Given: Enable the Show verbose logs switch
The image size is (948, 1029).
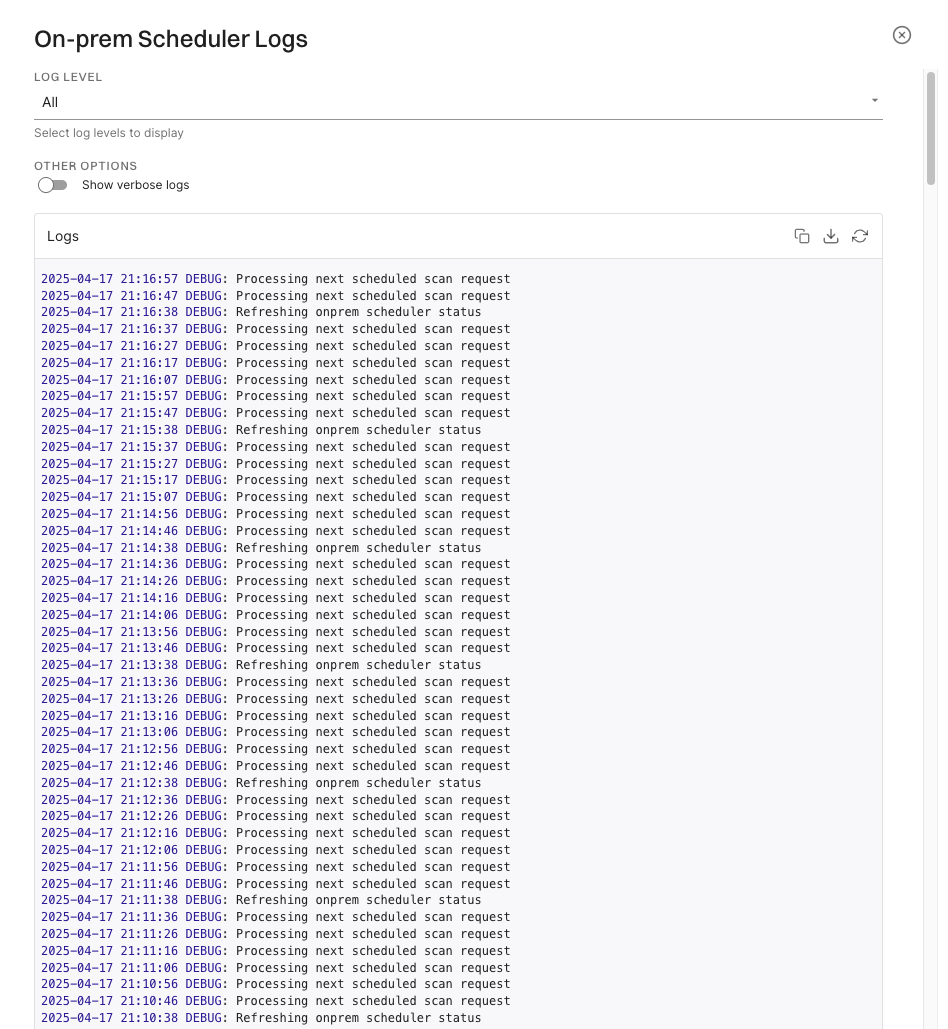Looking at the screenshot, I should (52, 185).
